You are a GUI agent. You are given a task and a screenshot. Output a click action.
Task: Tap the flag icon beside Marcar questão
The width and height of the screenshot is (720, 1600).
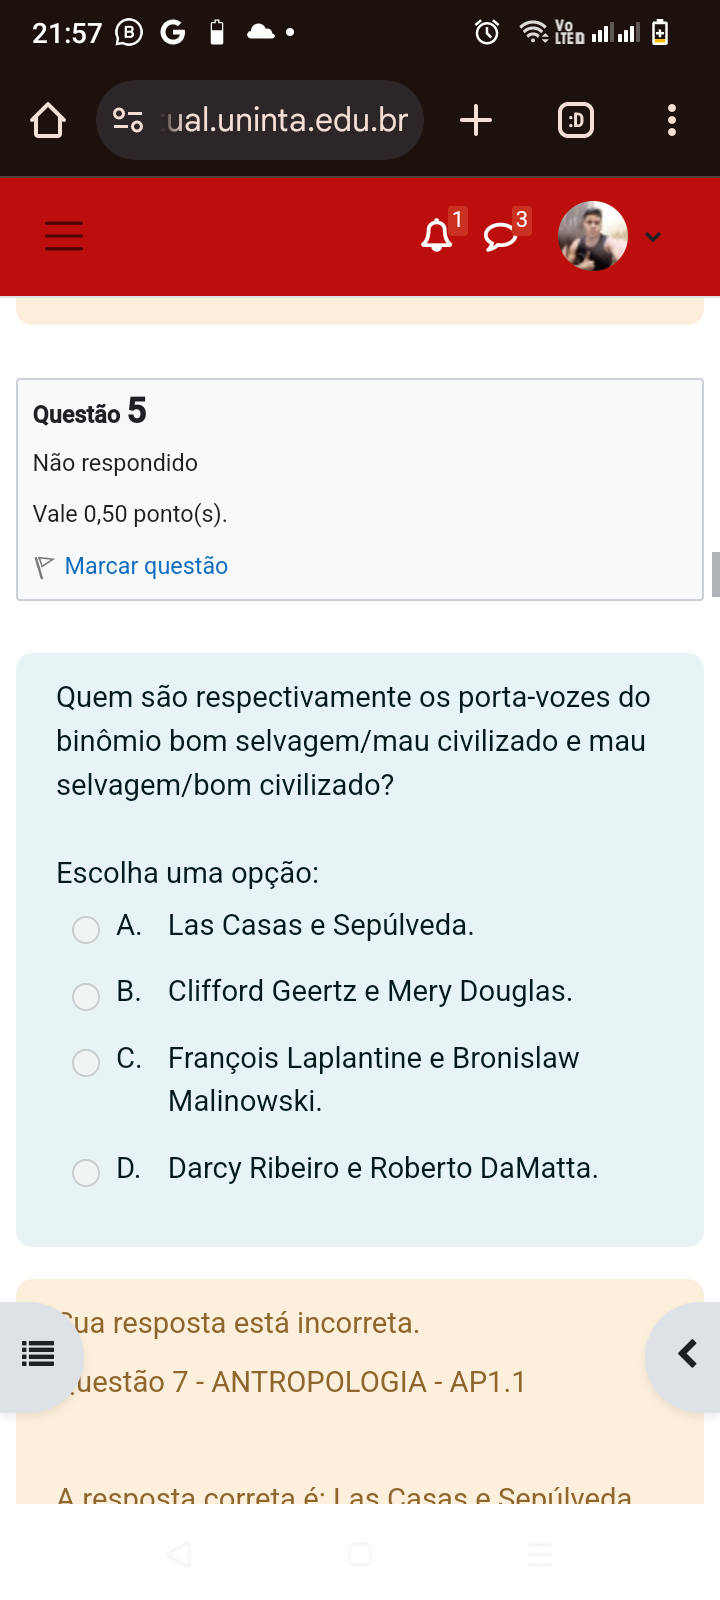tap(44, 567)
